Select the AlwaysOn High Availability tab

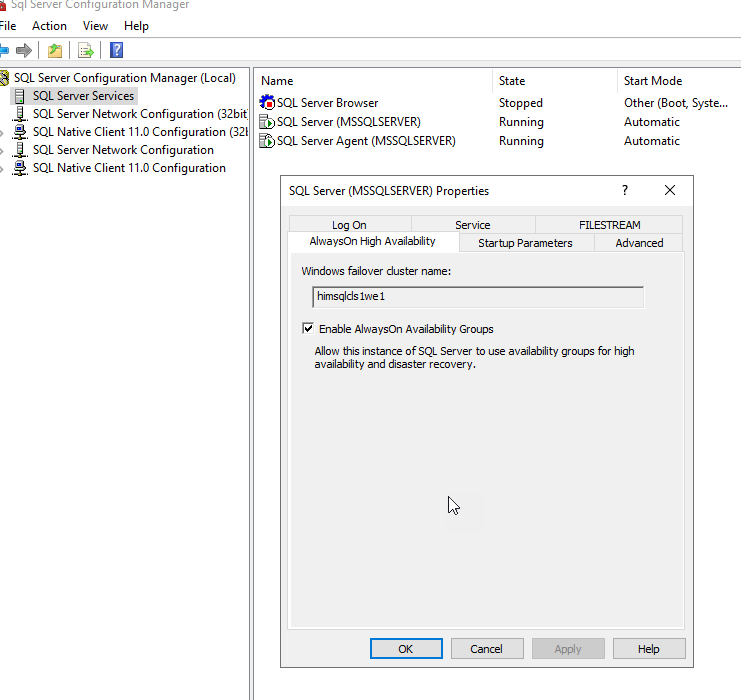[372, 242]
